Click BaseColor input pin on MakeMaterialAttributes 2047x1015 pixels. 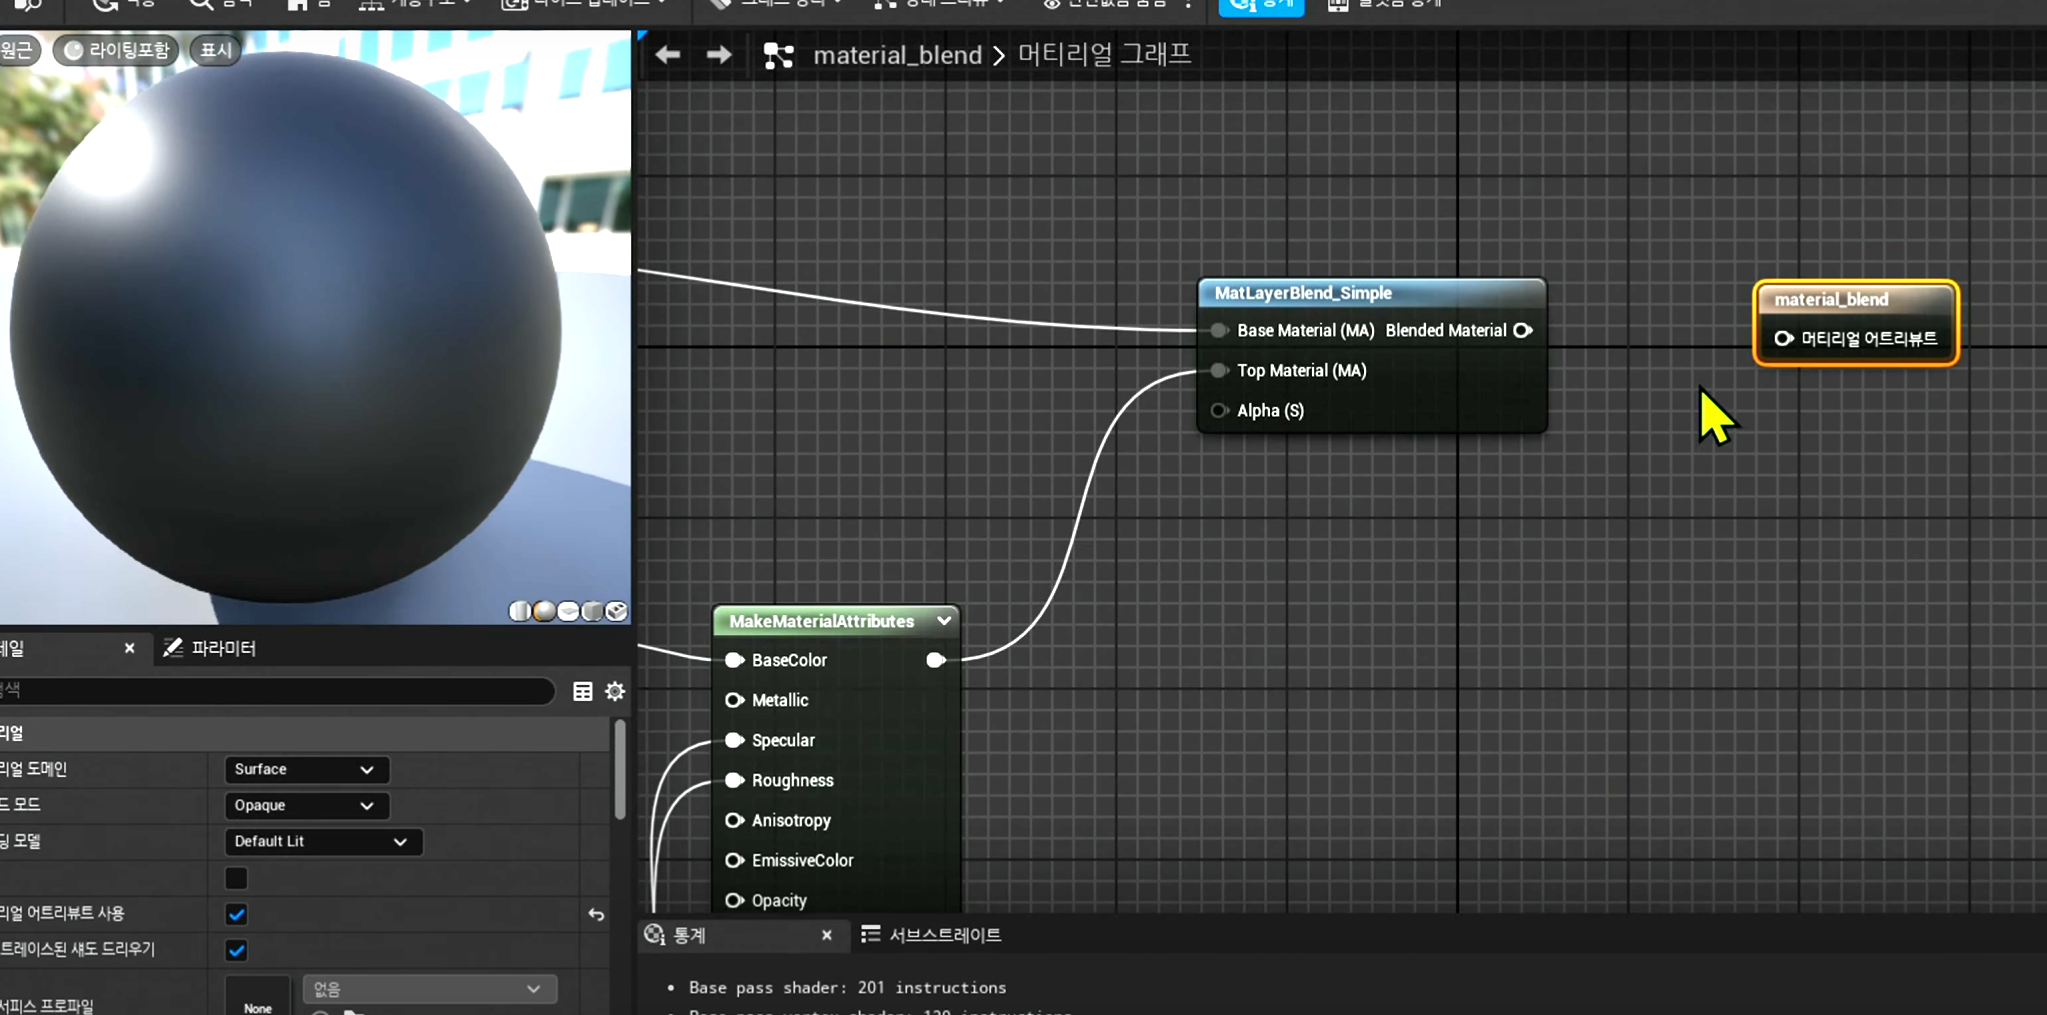(x=735, y=660)
